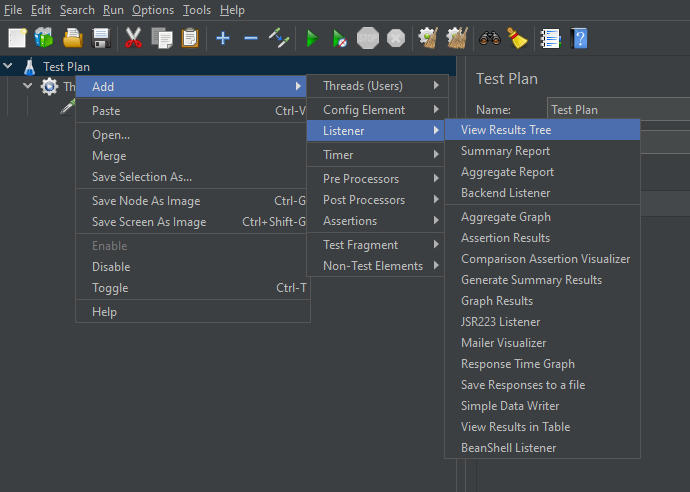Click the New test plan icon
Viewport: 690px width, 492px height.
tap(17, 38)
